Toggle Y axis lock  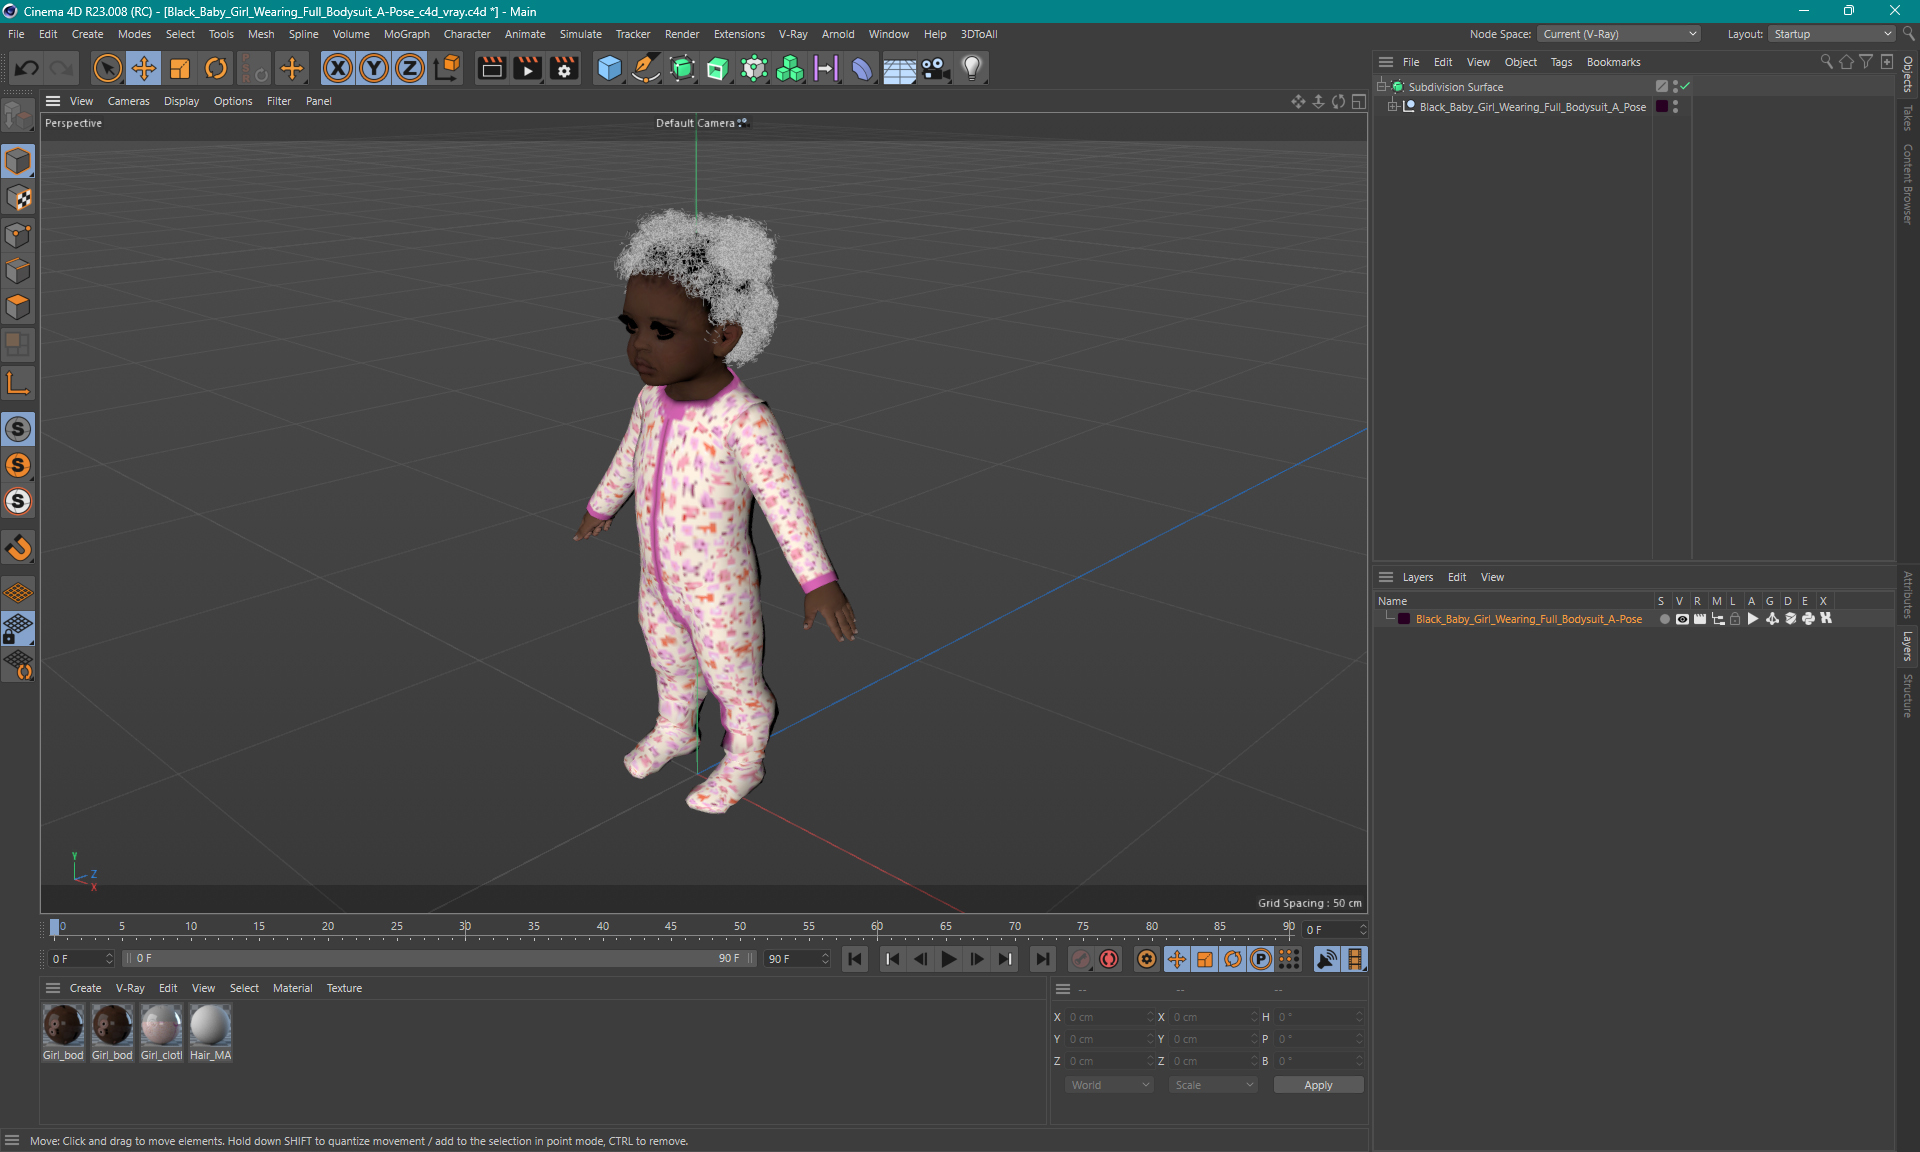pos(374,68)
